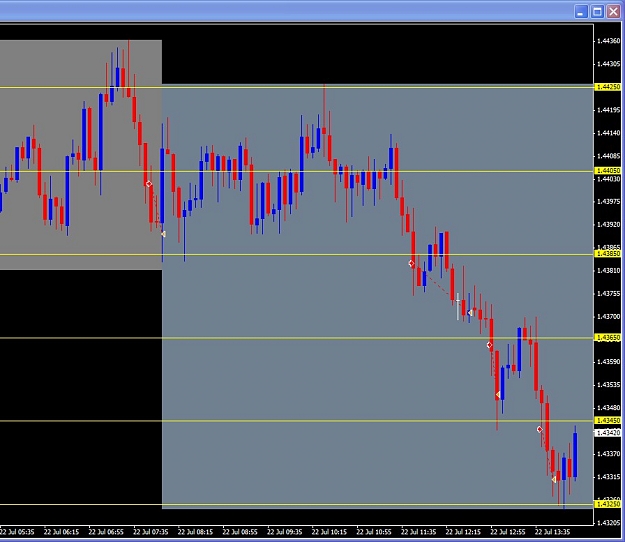Screen dimensions: 625x542
Task: Click the 1.43755 price axis label
Action: pyautogui.click(x=608, y=294)
